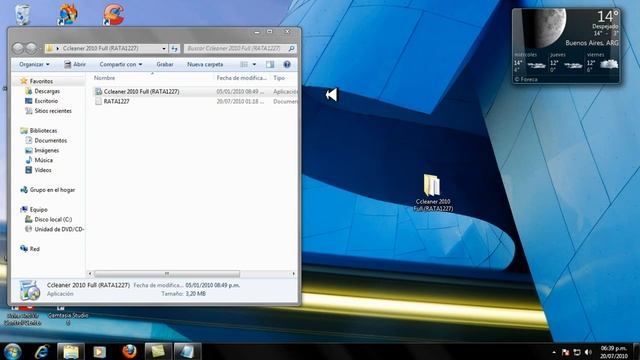Click the Forward navigation arrow in Explorer
Screen dimensions: 640x360
[32, 48]
